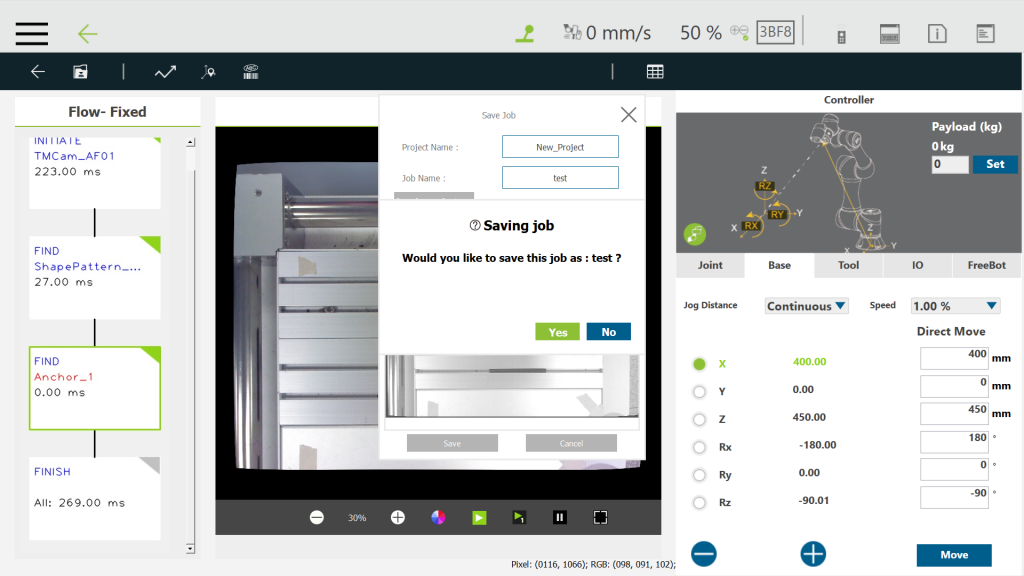Open the hamburger main menu
Screen dimensions: 1024x576
[32, 33]
